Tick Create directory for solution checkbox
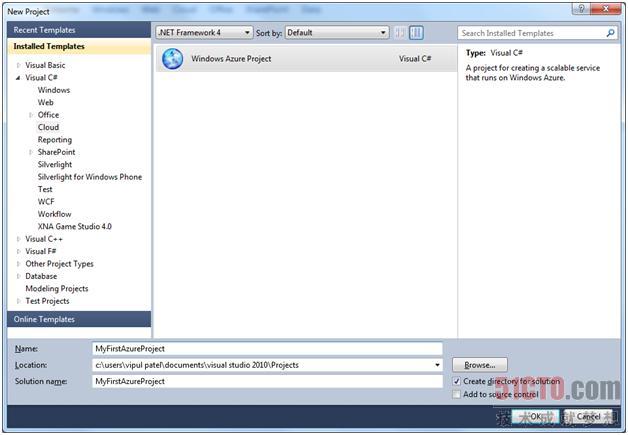628x435 pixels. pyautogui.click(x=456, y=381)
